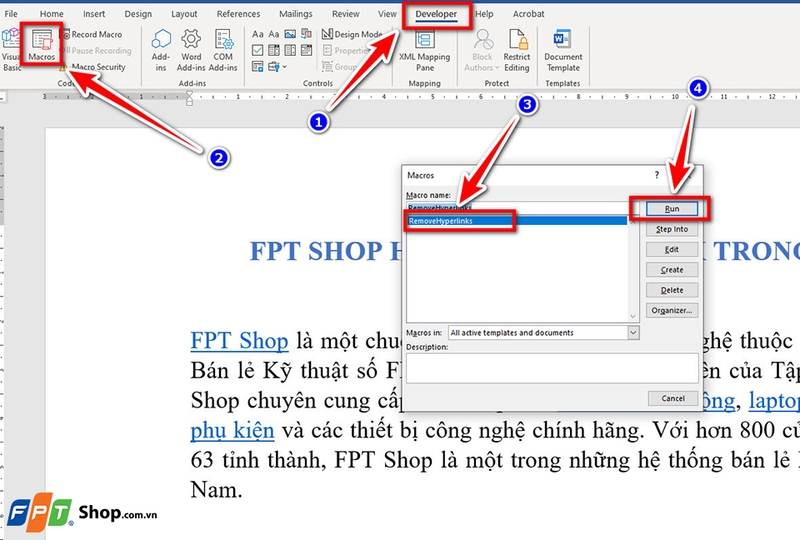The height and width of the screenshot is (540, 800).
Task: Open Document Template settings
Action: coord(563,50)
